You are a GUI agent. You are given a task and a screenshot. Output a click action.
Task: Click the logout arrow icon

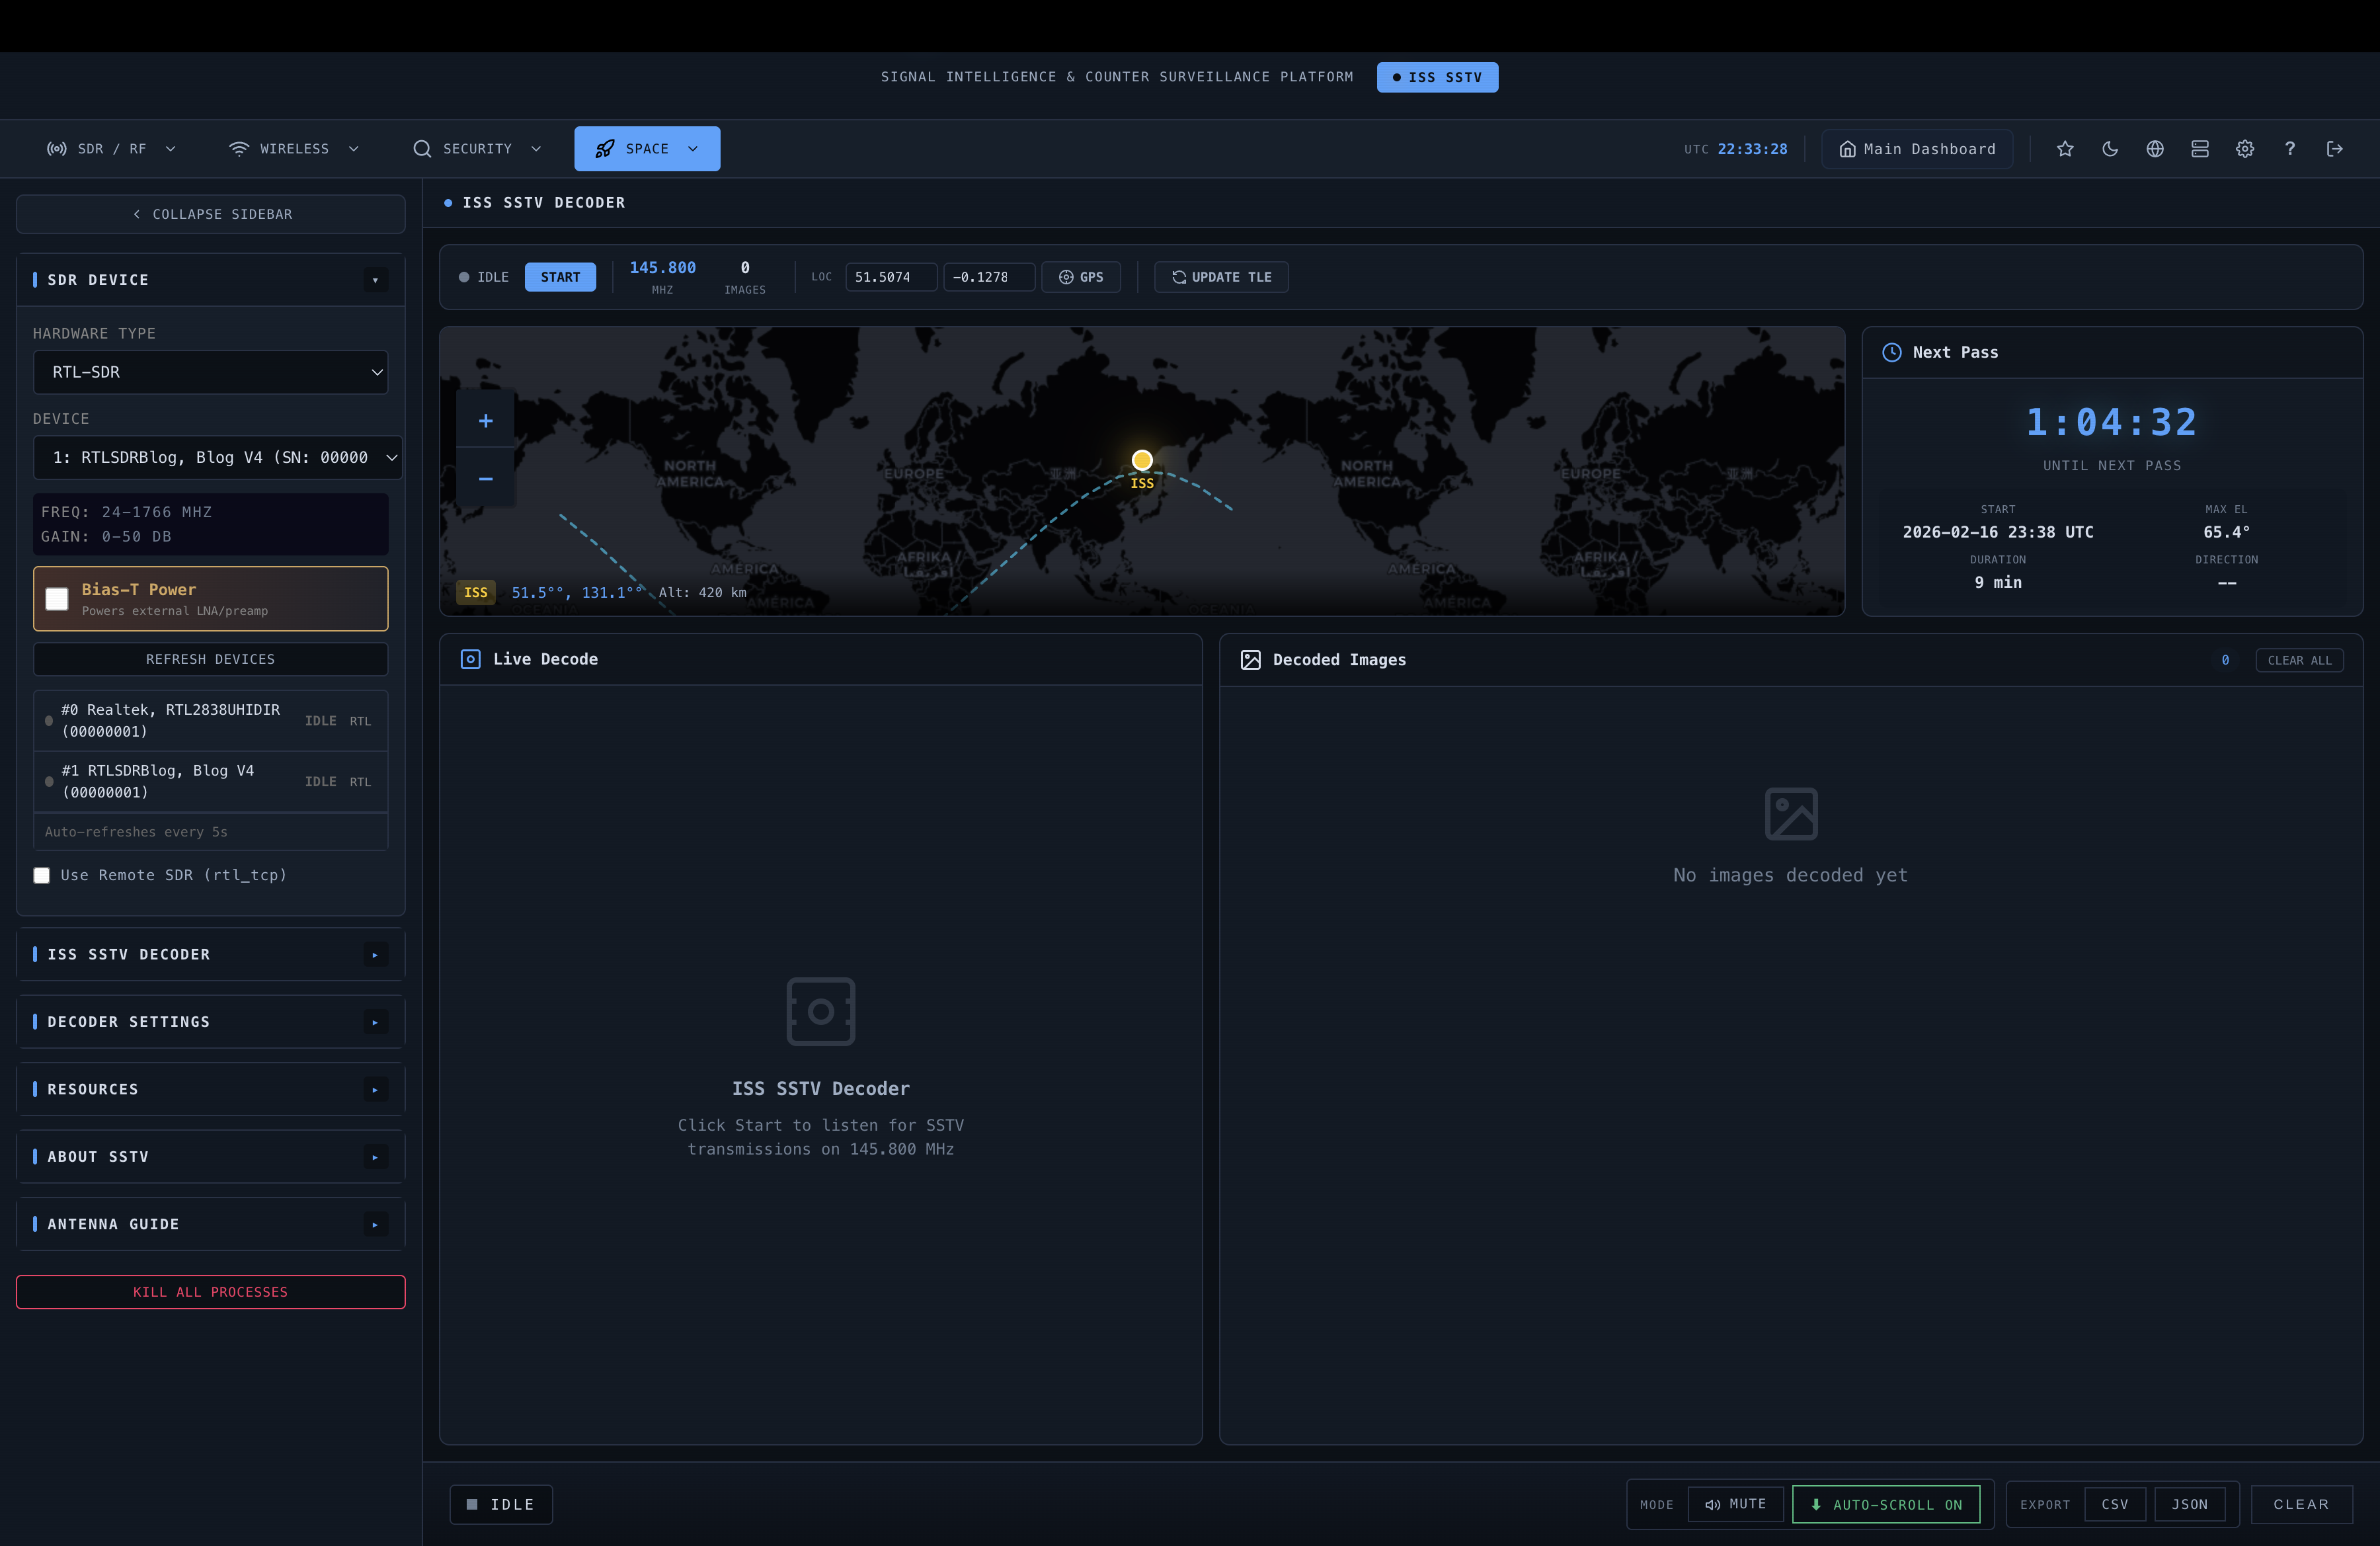(x=2335, y=149)
